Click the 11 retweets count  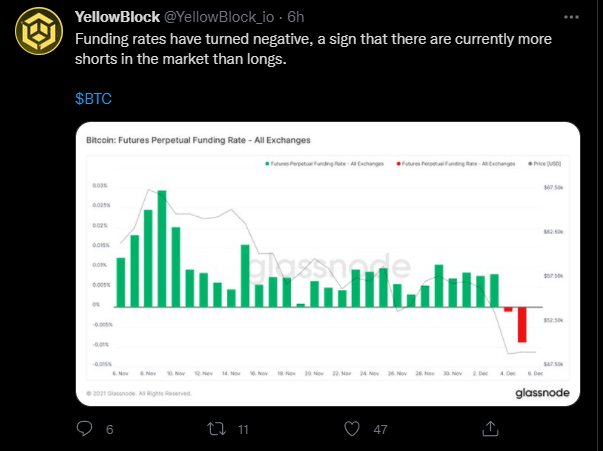pyautogui.click(x=243, y=429)
